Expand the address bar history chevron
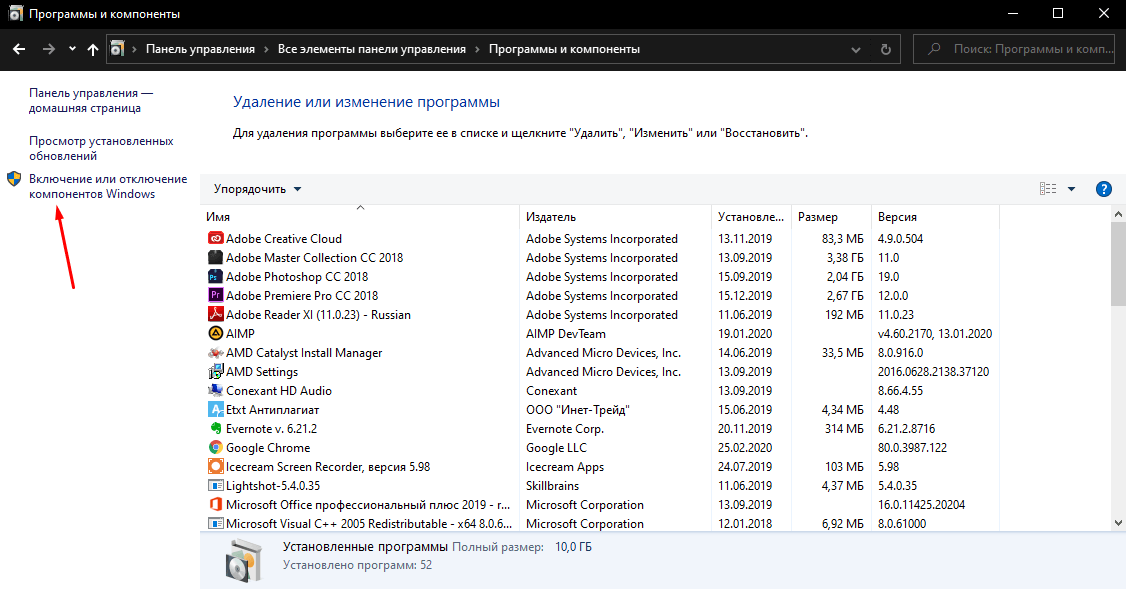This screenshot has height=589, width=1126. (855, 50)
